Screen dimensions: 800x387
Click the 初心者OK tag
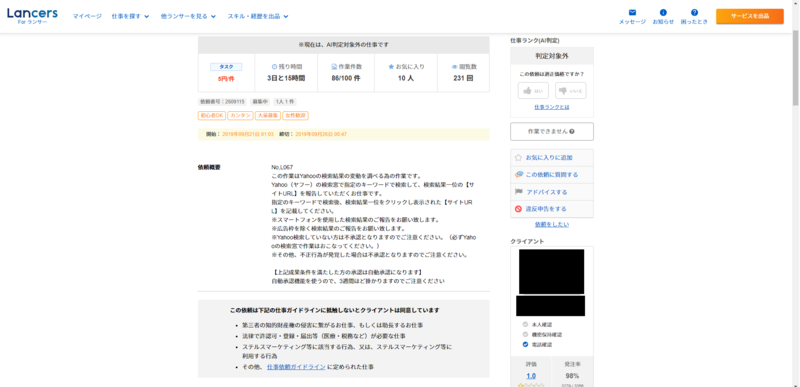[212, 116]
